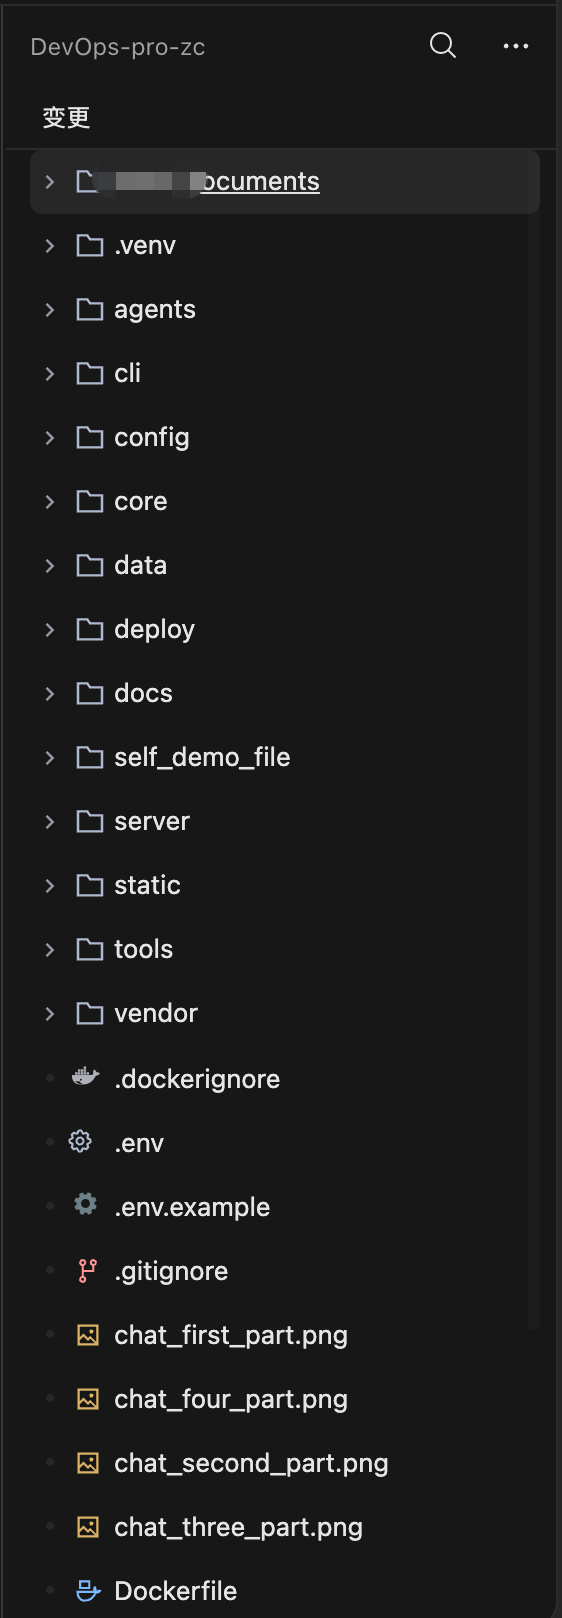Click the cog icon beside .env.example
This screenshot has width=562, height=1618.
(86, 1204)
